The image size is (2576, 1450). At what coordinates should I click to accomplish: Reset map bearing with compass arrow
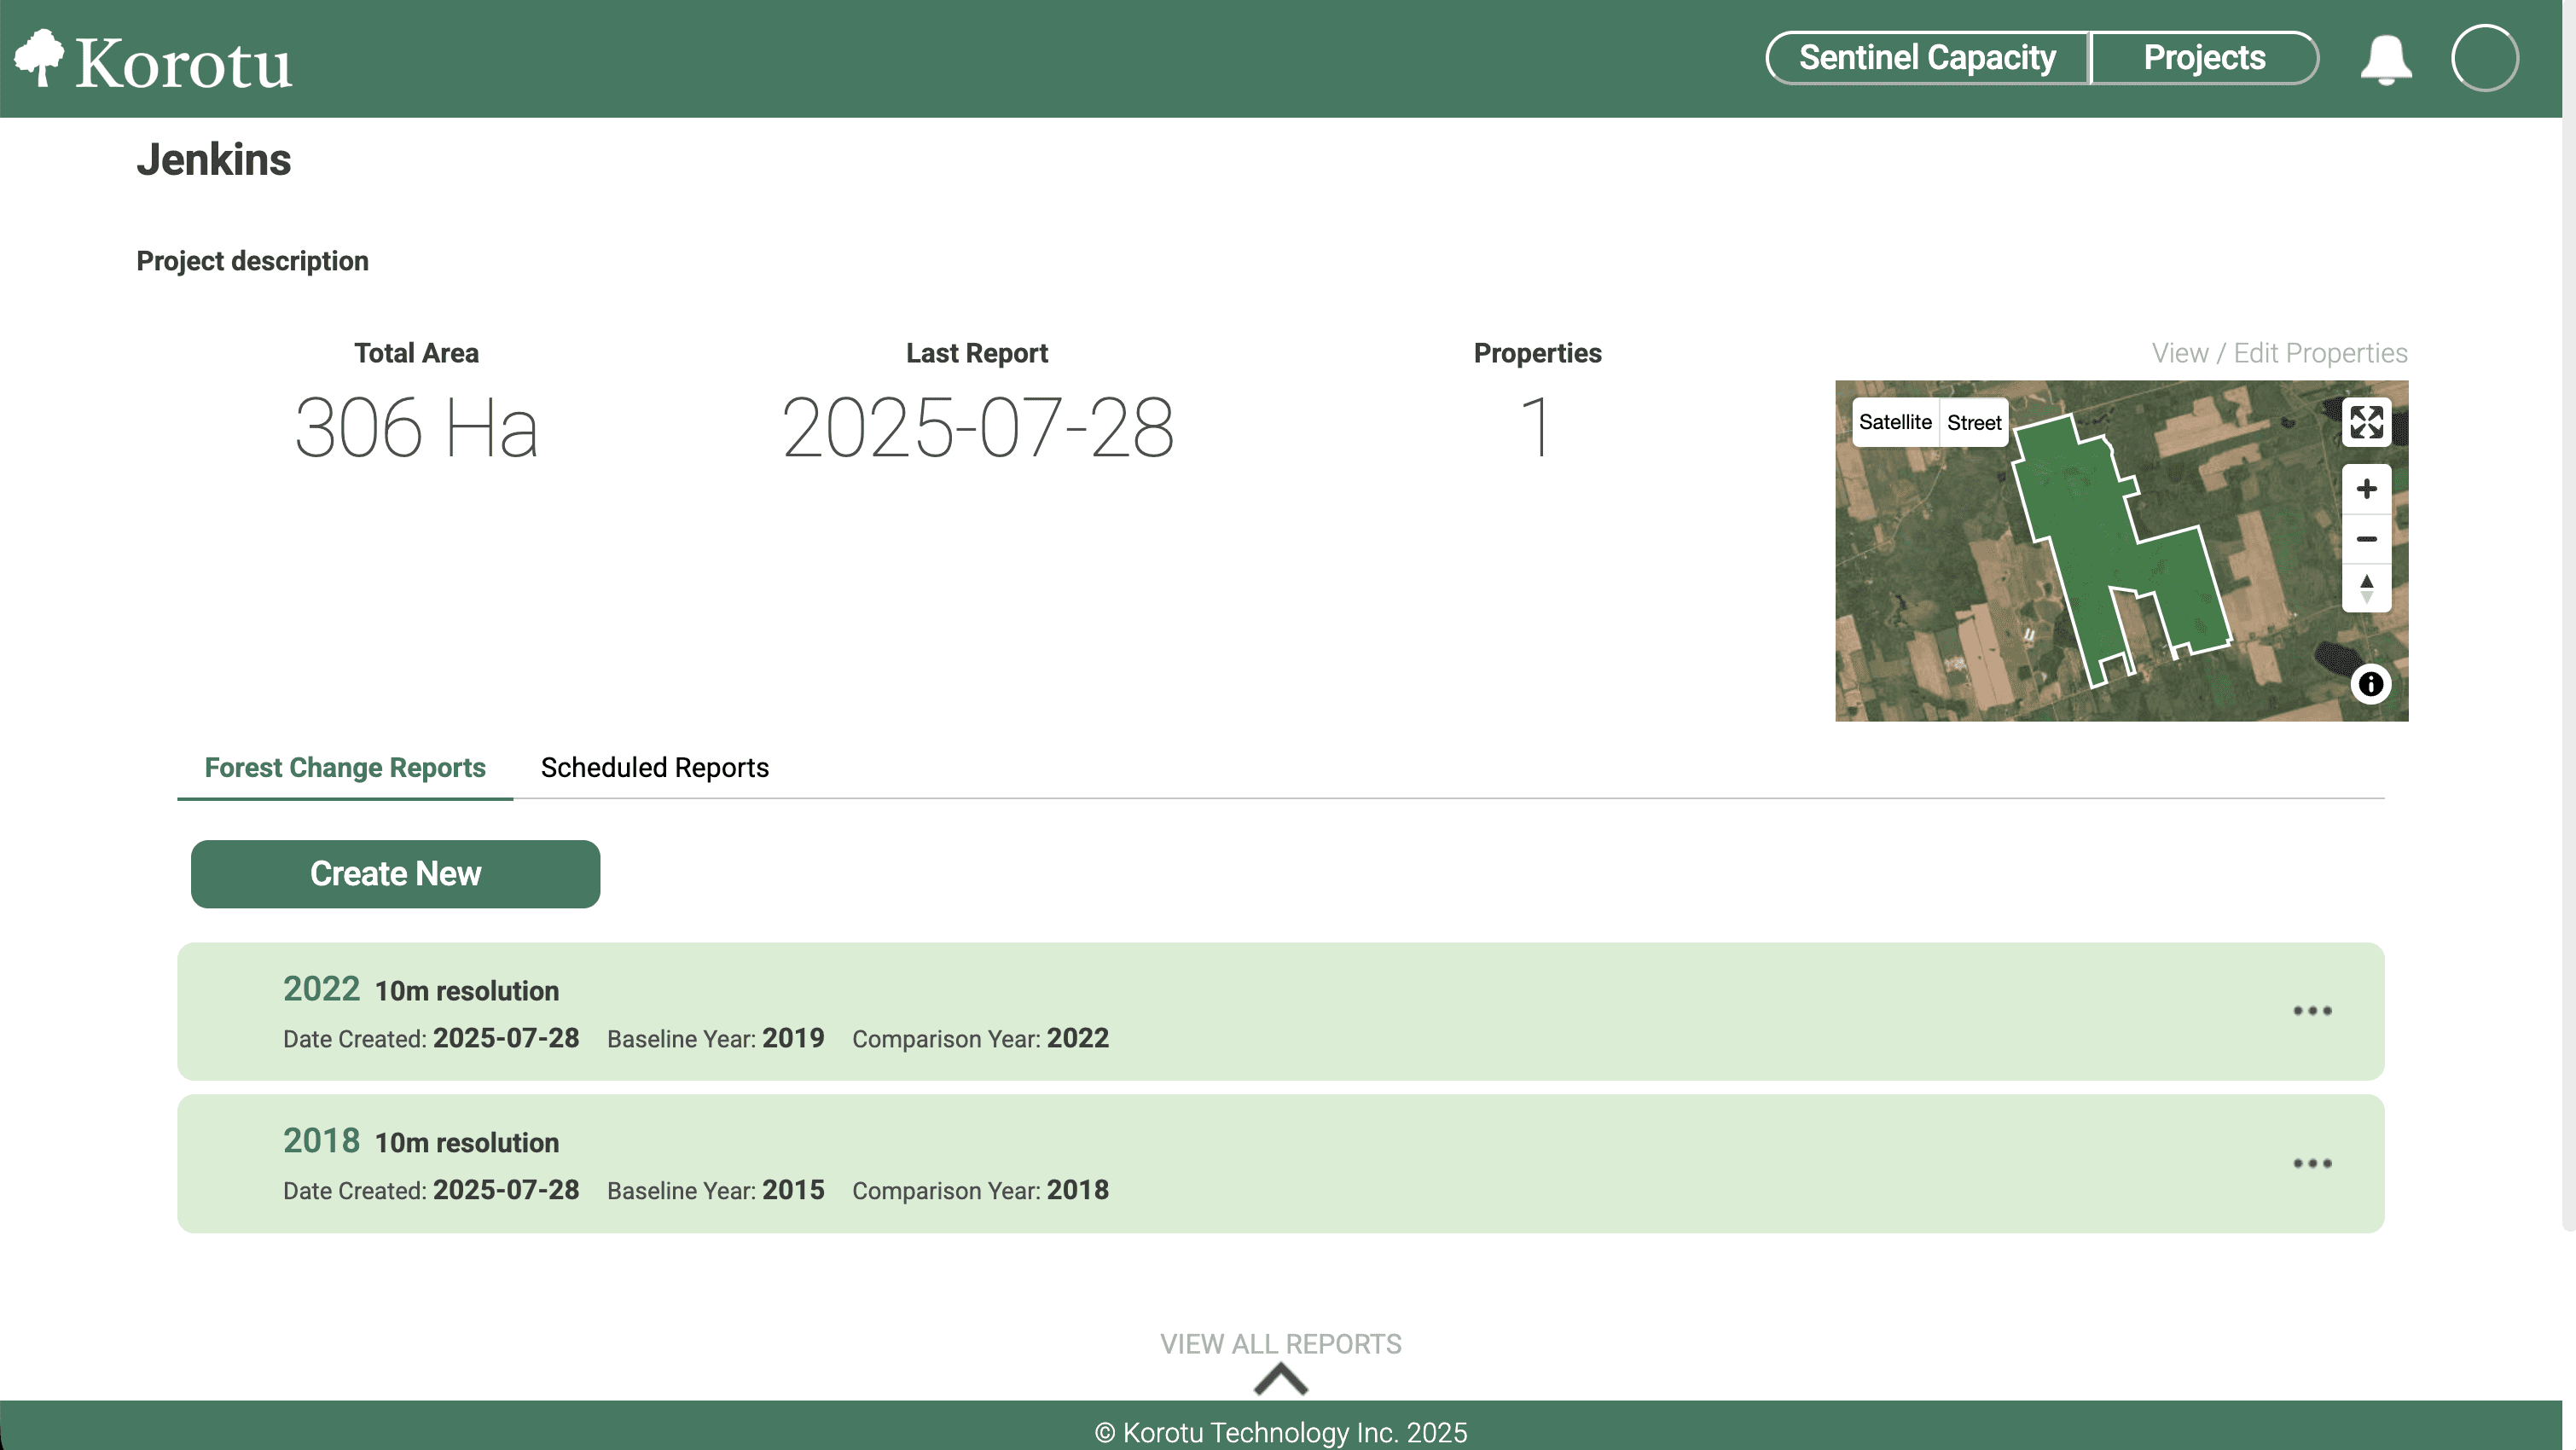2366,588
